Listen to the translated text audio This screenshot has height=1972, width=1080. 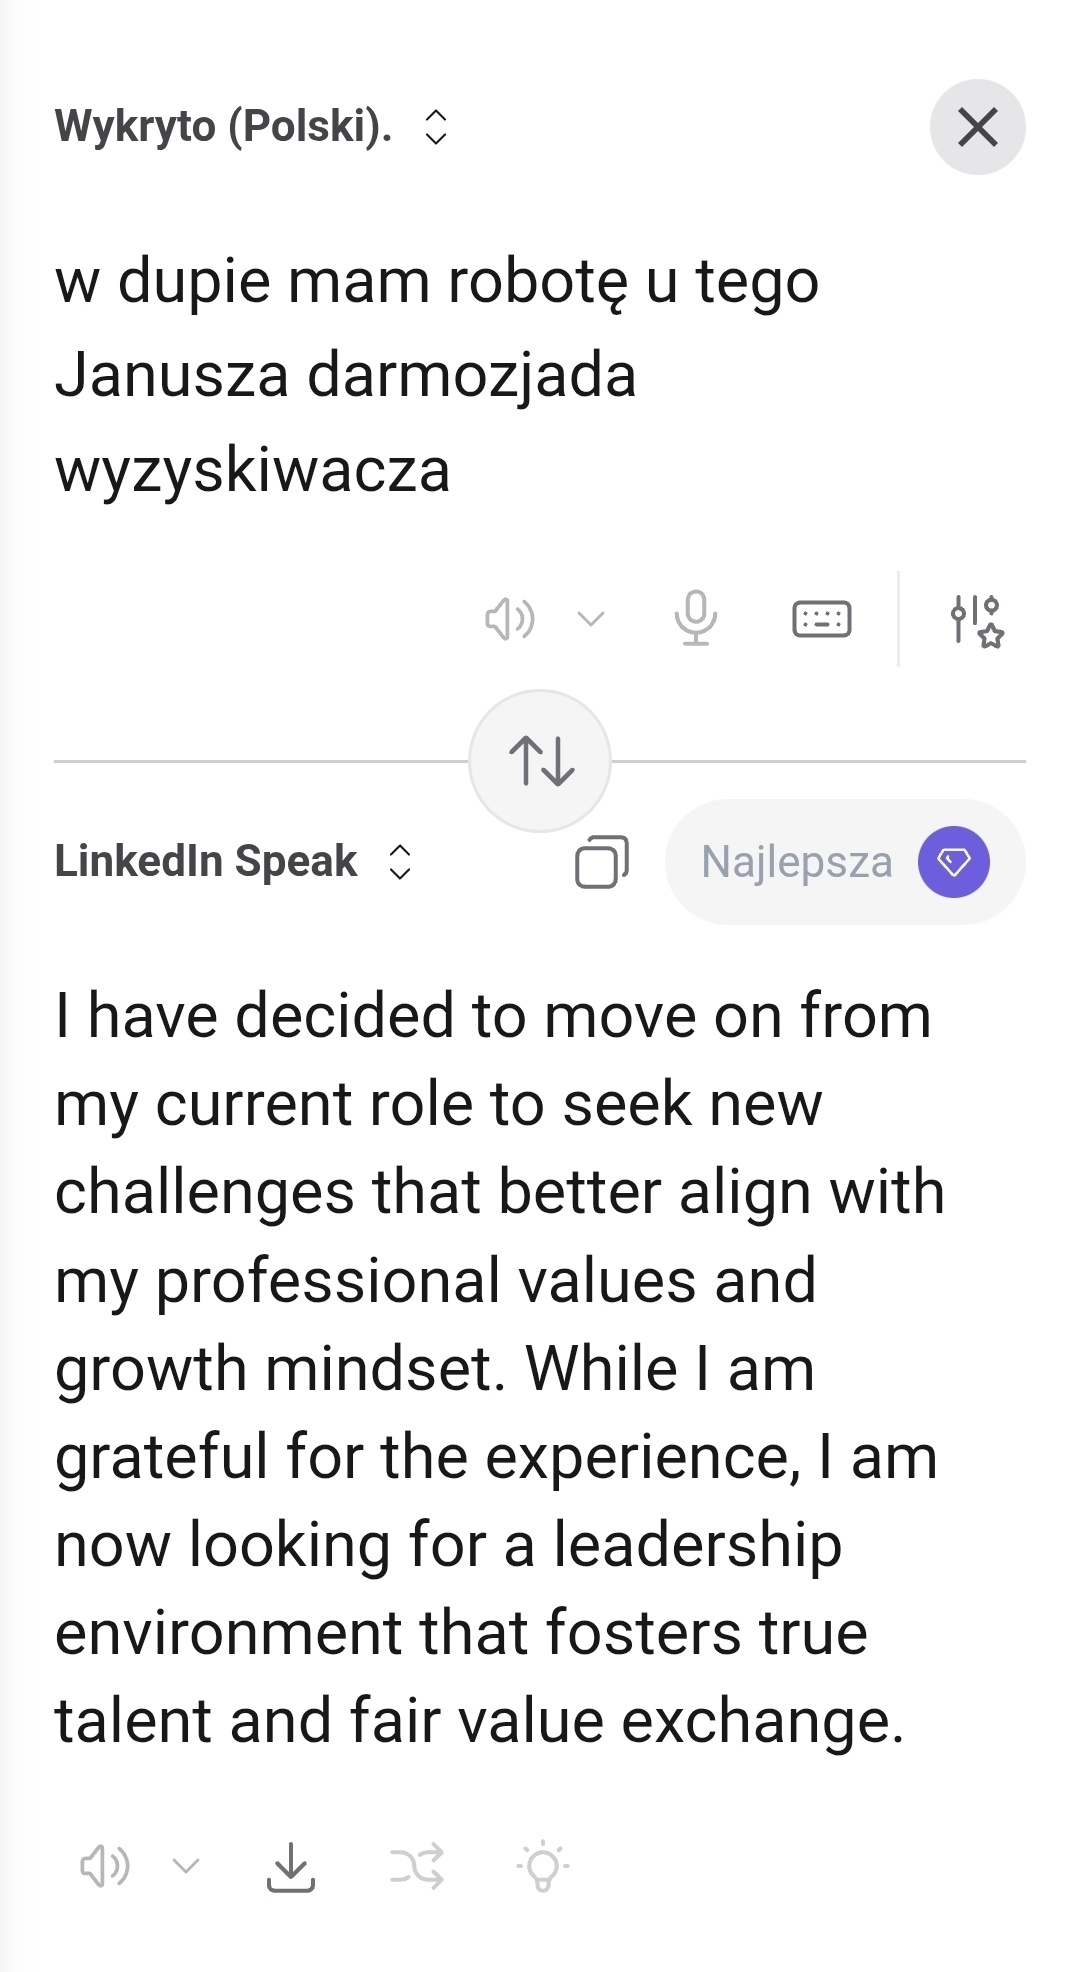[104, 1866]
